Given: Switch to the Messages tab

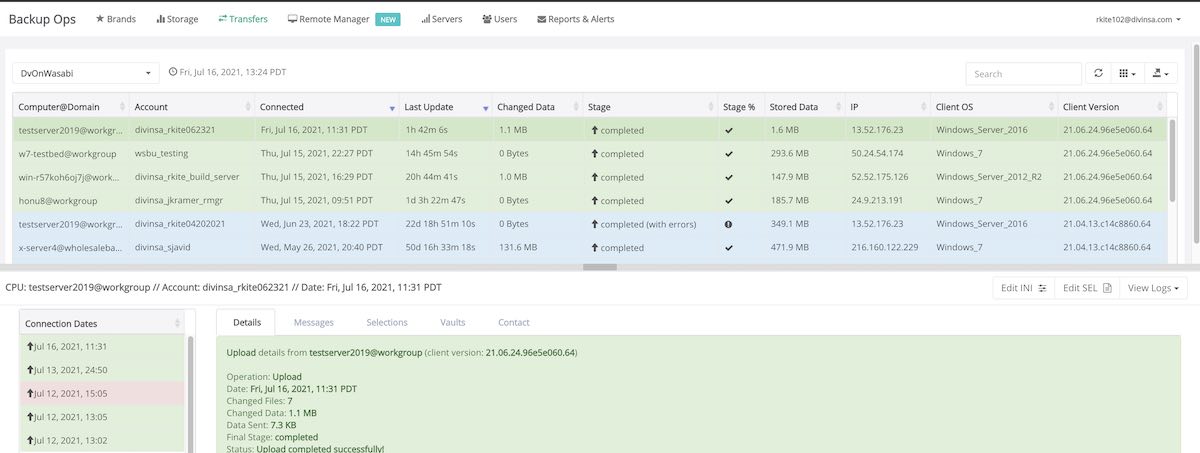Looking at the screenshot, I should (x=313, y=322).
